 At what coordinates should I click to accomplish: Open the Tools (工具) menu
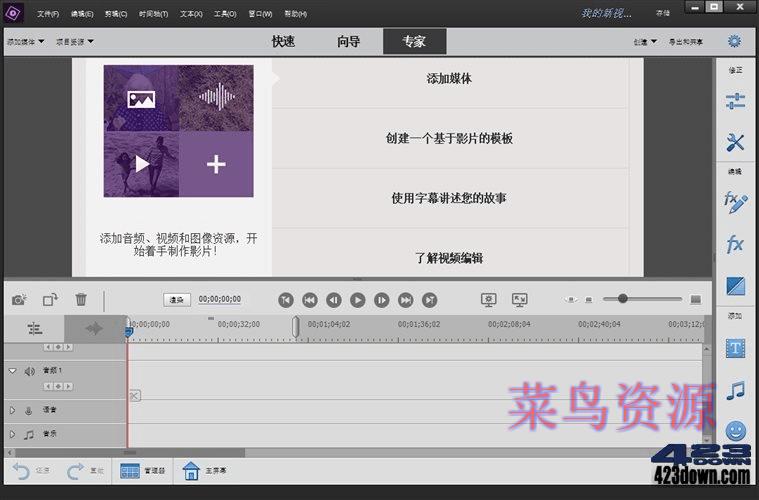pyautogui.click(x=225, y=14)
